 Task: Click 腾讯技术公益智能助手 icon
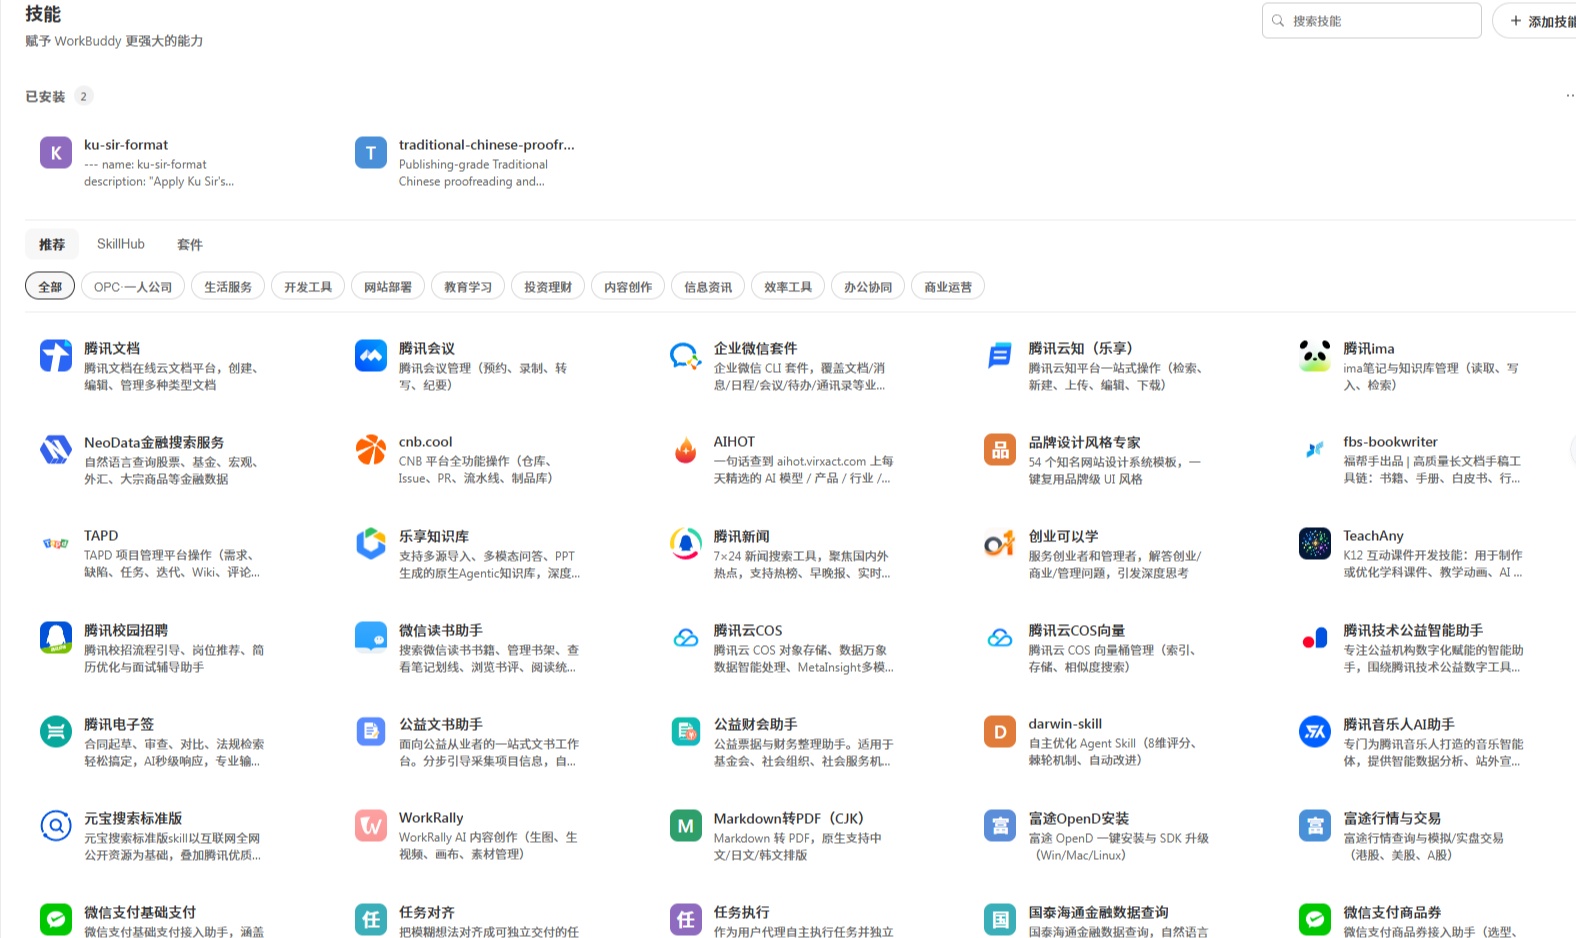pyautogui.click(x=1315, y=637)
